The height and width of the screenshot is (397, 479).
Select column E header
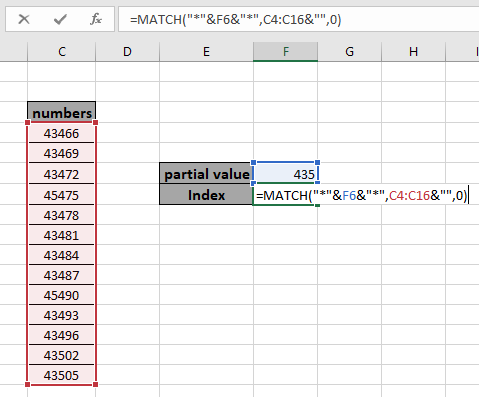click(206, 52)
